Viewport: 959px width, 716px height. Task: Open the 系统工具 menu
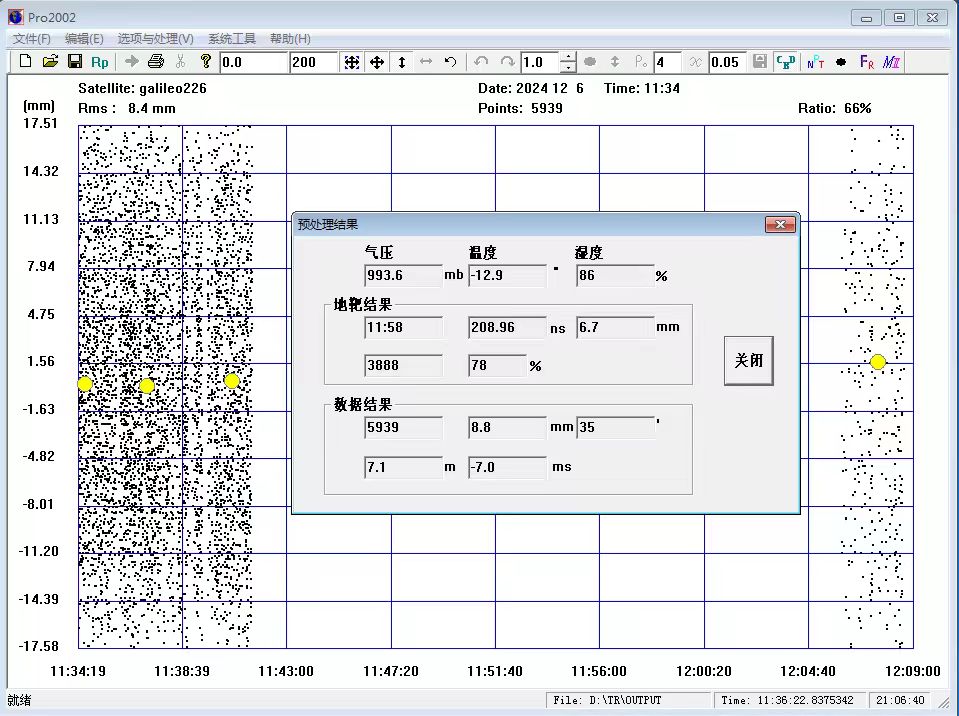pyautogui.click(x=232, y=39)
